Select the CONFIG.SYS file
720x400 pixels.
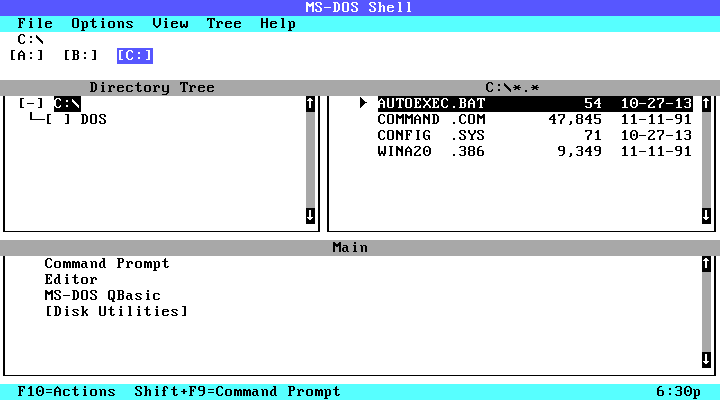pyautogui.click(x=535, y=135)
